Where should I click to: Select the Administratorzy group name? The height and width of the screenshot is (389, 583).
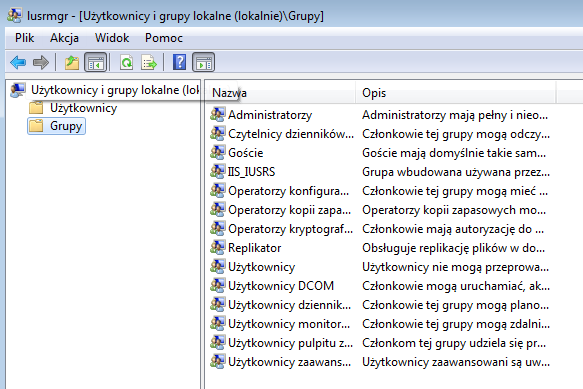click(x=270, y=115)
